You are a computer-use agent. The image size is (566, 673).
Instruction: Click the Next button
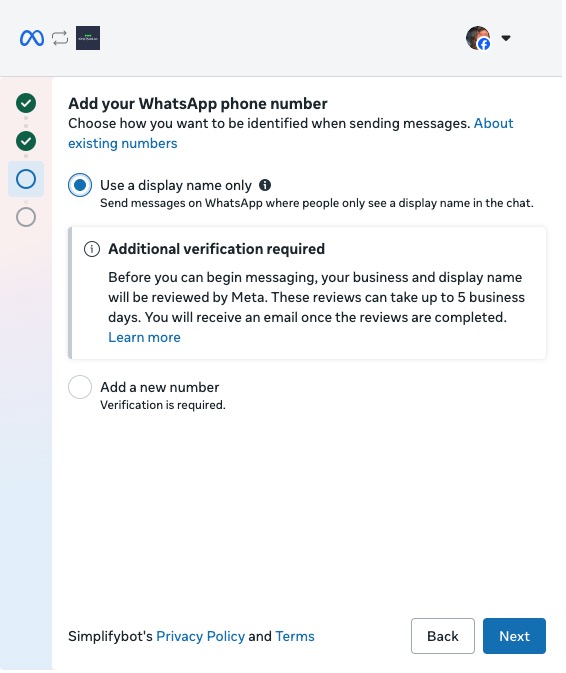click(514, 636)
